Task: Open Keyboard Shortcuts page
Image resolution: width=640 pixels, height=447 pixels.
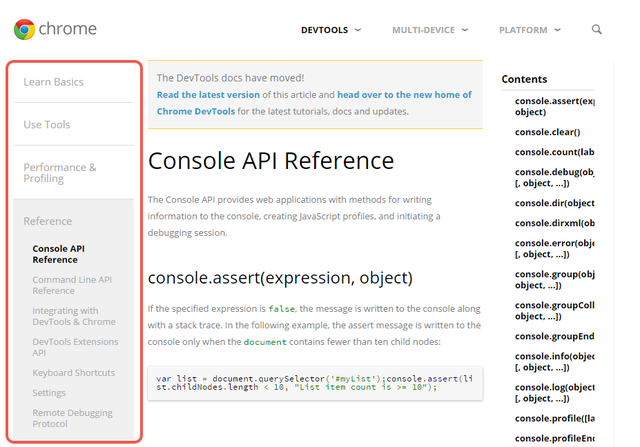Action: pyautogui.click(x=73, y=373)
